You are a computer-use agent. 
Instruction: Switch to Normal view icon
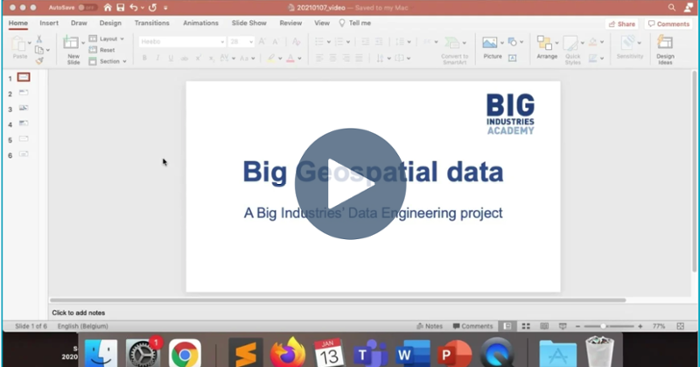pyautogui.click(x=508, y=326)
